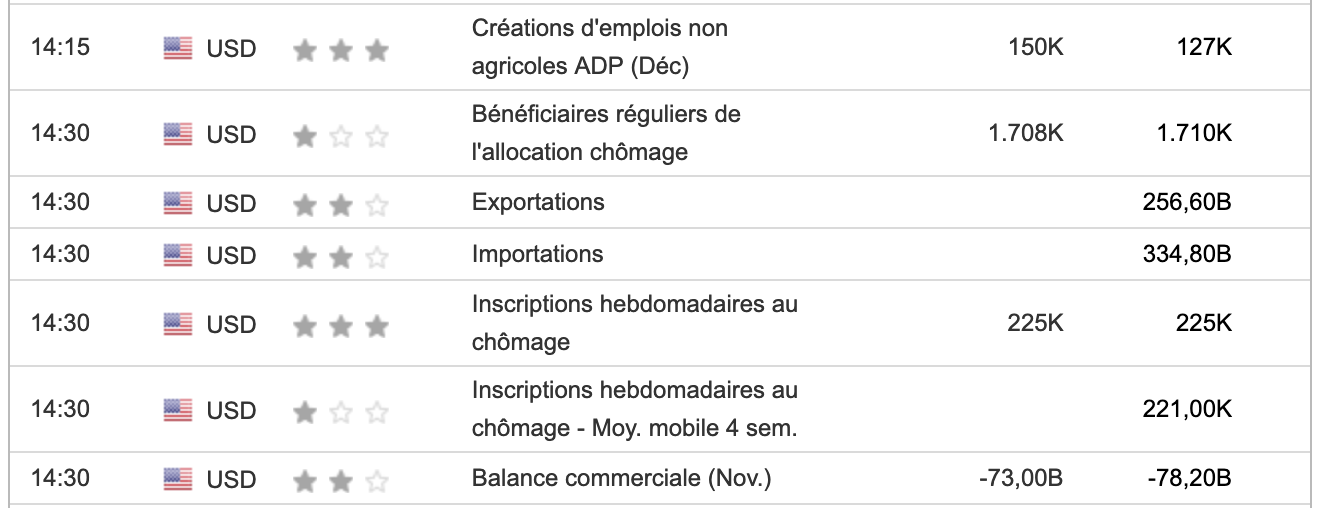Click the -78,20B previous value

pos(1189,479)
